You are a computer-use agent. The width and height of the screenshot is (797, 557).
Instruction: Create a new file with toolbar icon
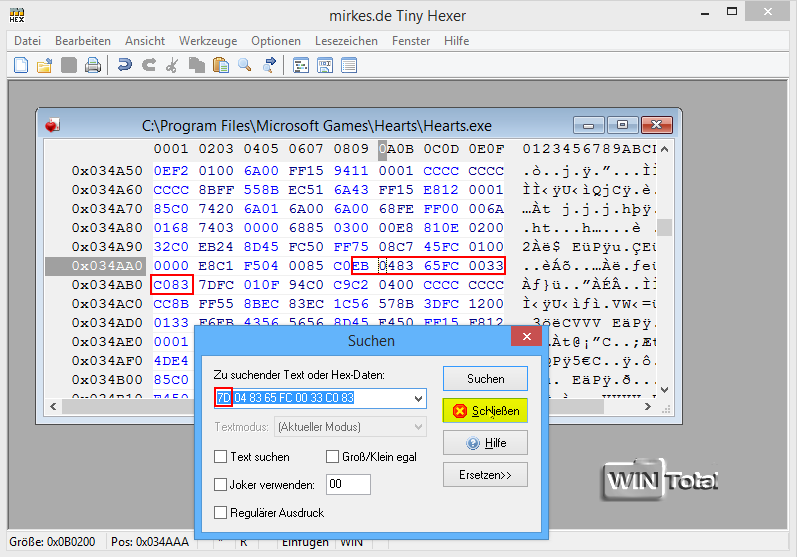21,65
